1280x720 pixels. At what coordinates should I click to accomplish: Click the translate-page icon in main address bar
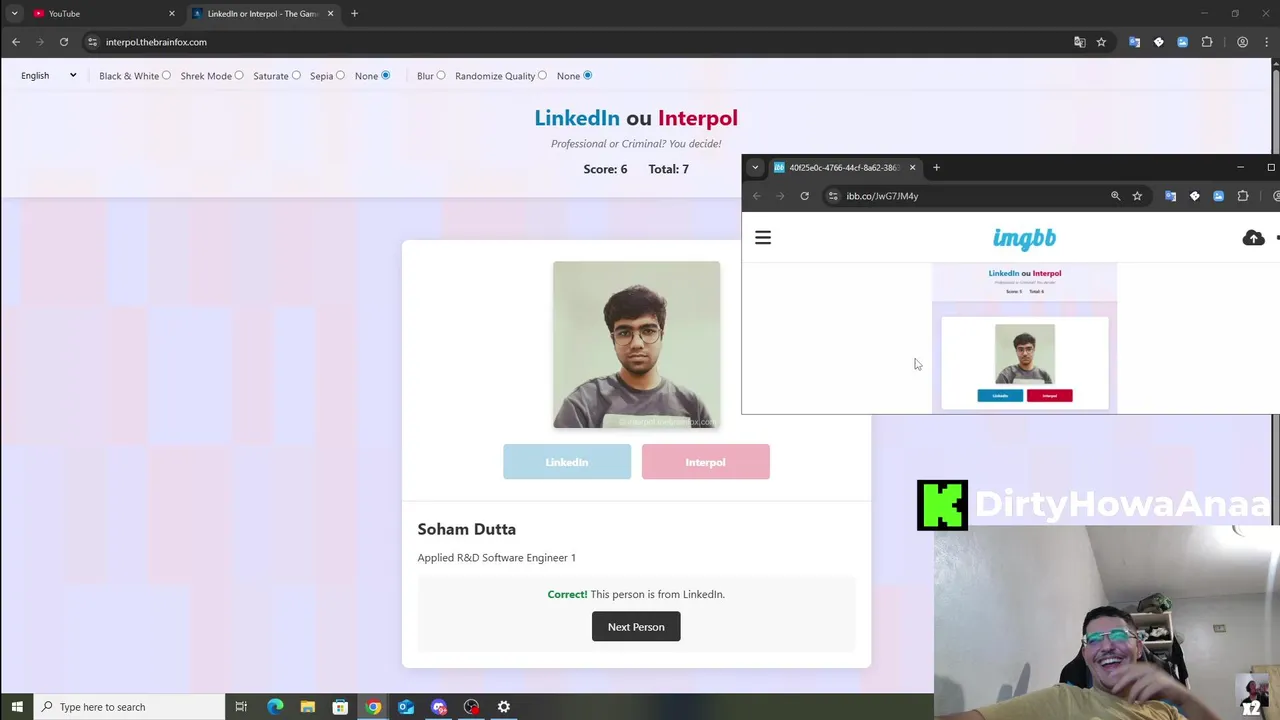1079,42
